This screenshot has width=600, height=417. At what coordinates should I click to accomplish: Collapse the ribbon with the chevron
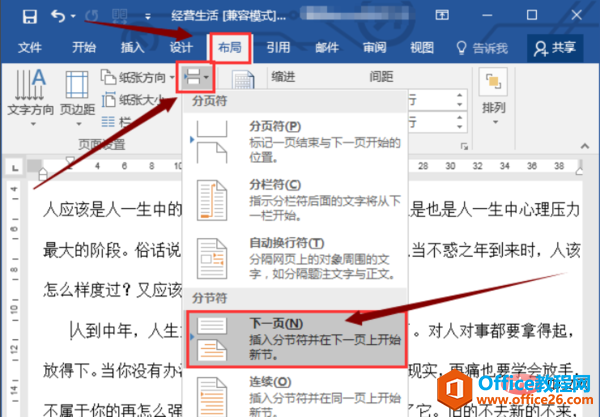(x=585, y=146)
